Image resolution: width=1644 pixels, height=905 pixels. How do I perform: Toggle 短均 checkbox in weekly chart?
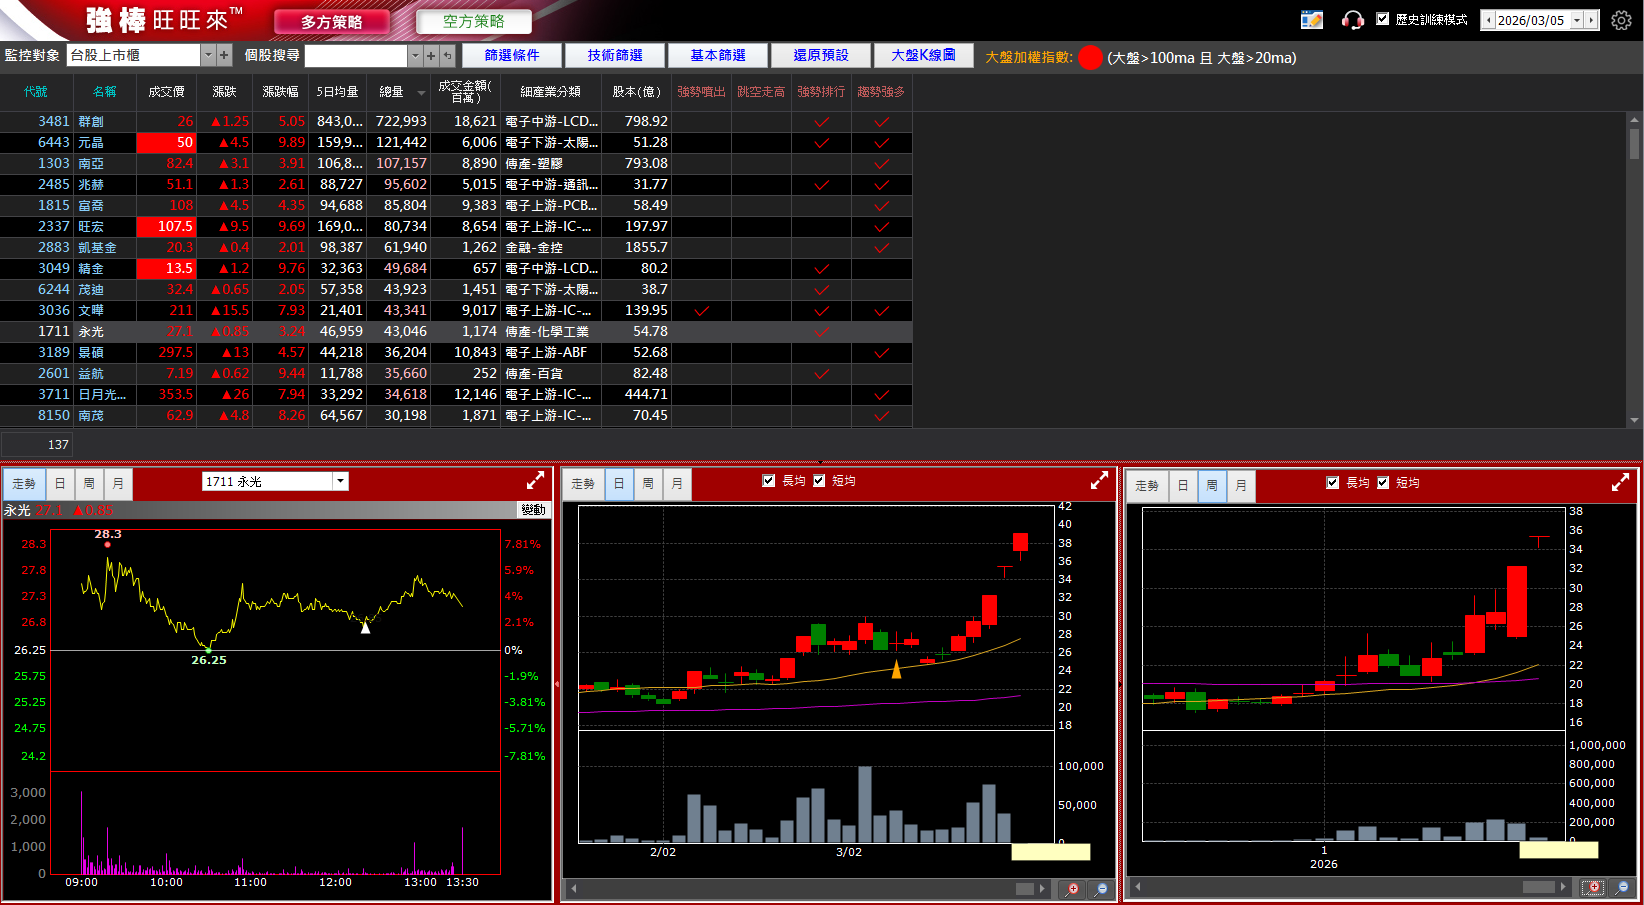click(1383, 483)
